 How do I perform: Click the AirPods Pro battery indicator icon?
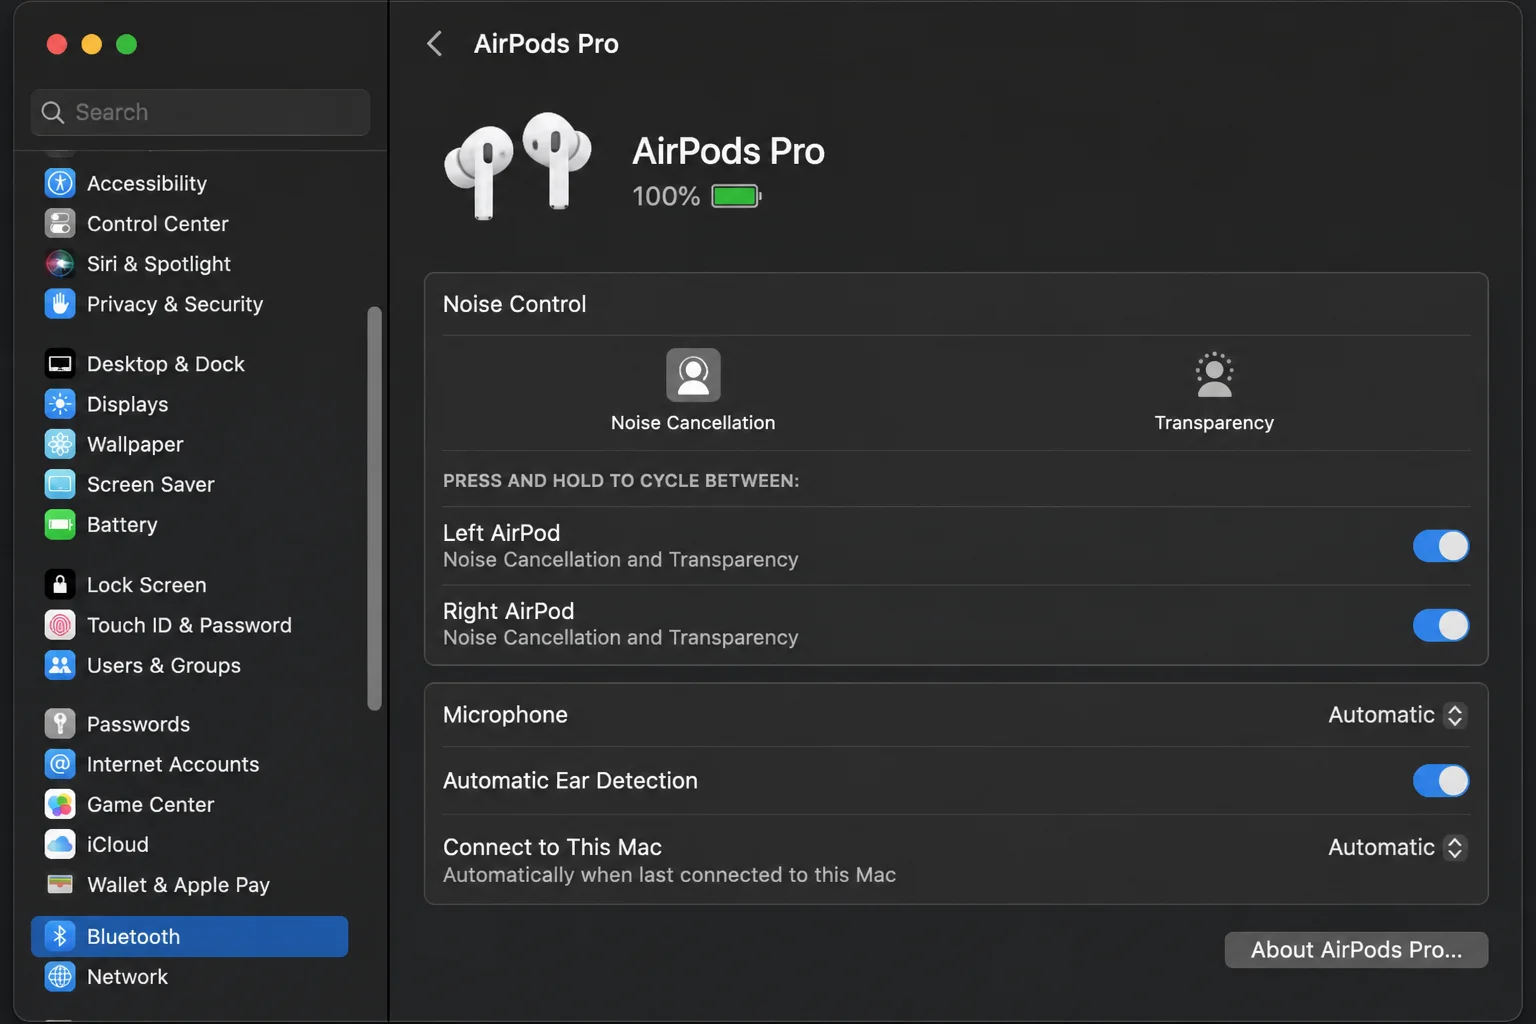(736, 196)
